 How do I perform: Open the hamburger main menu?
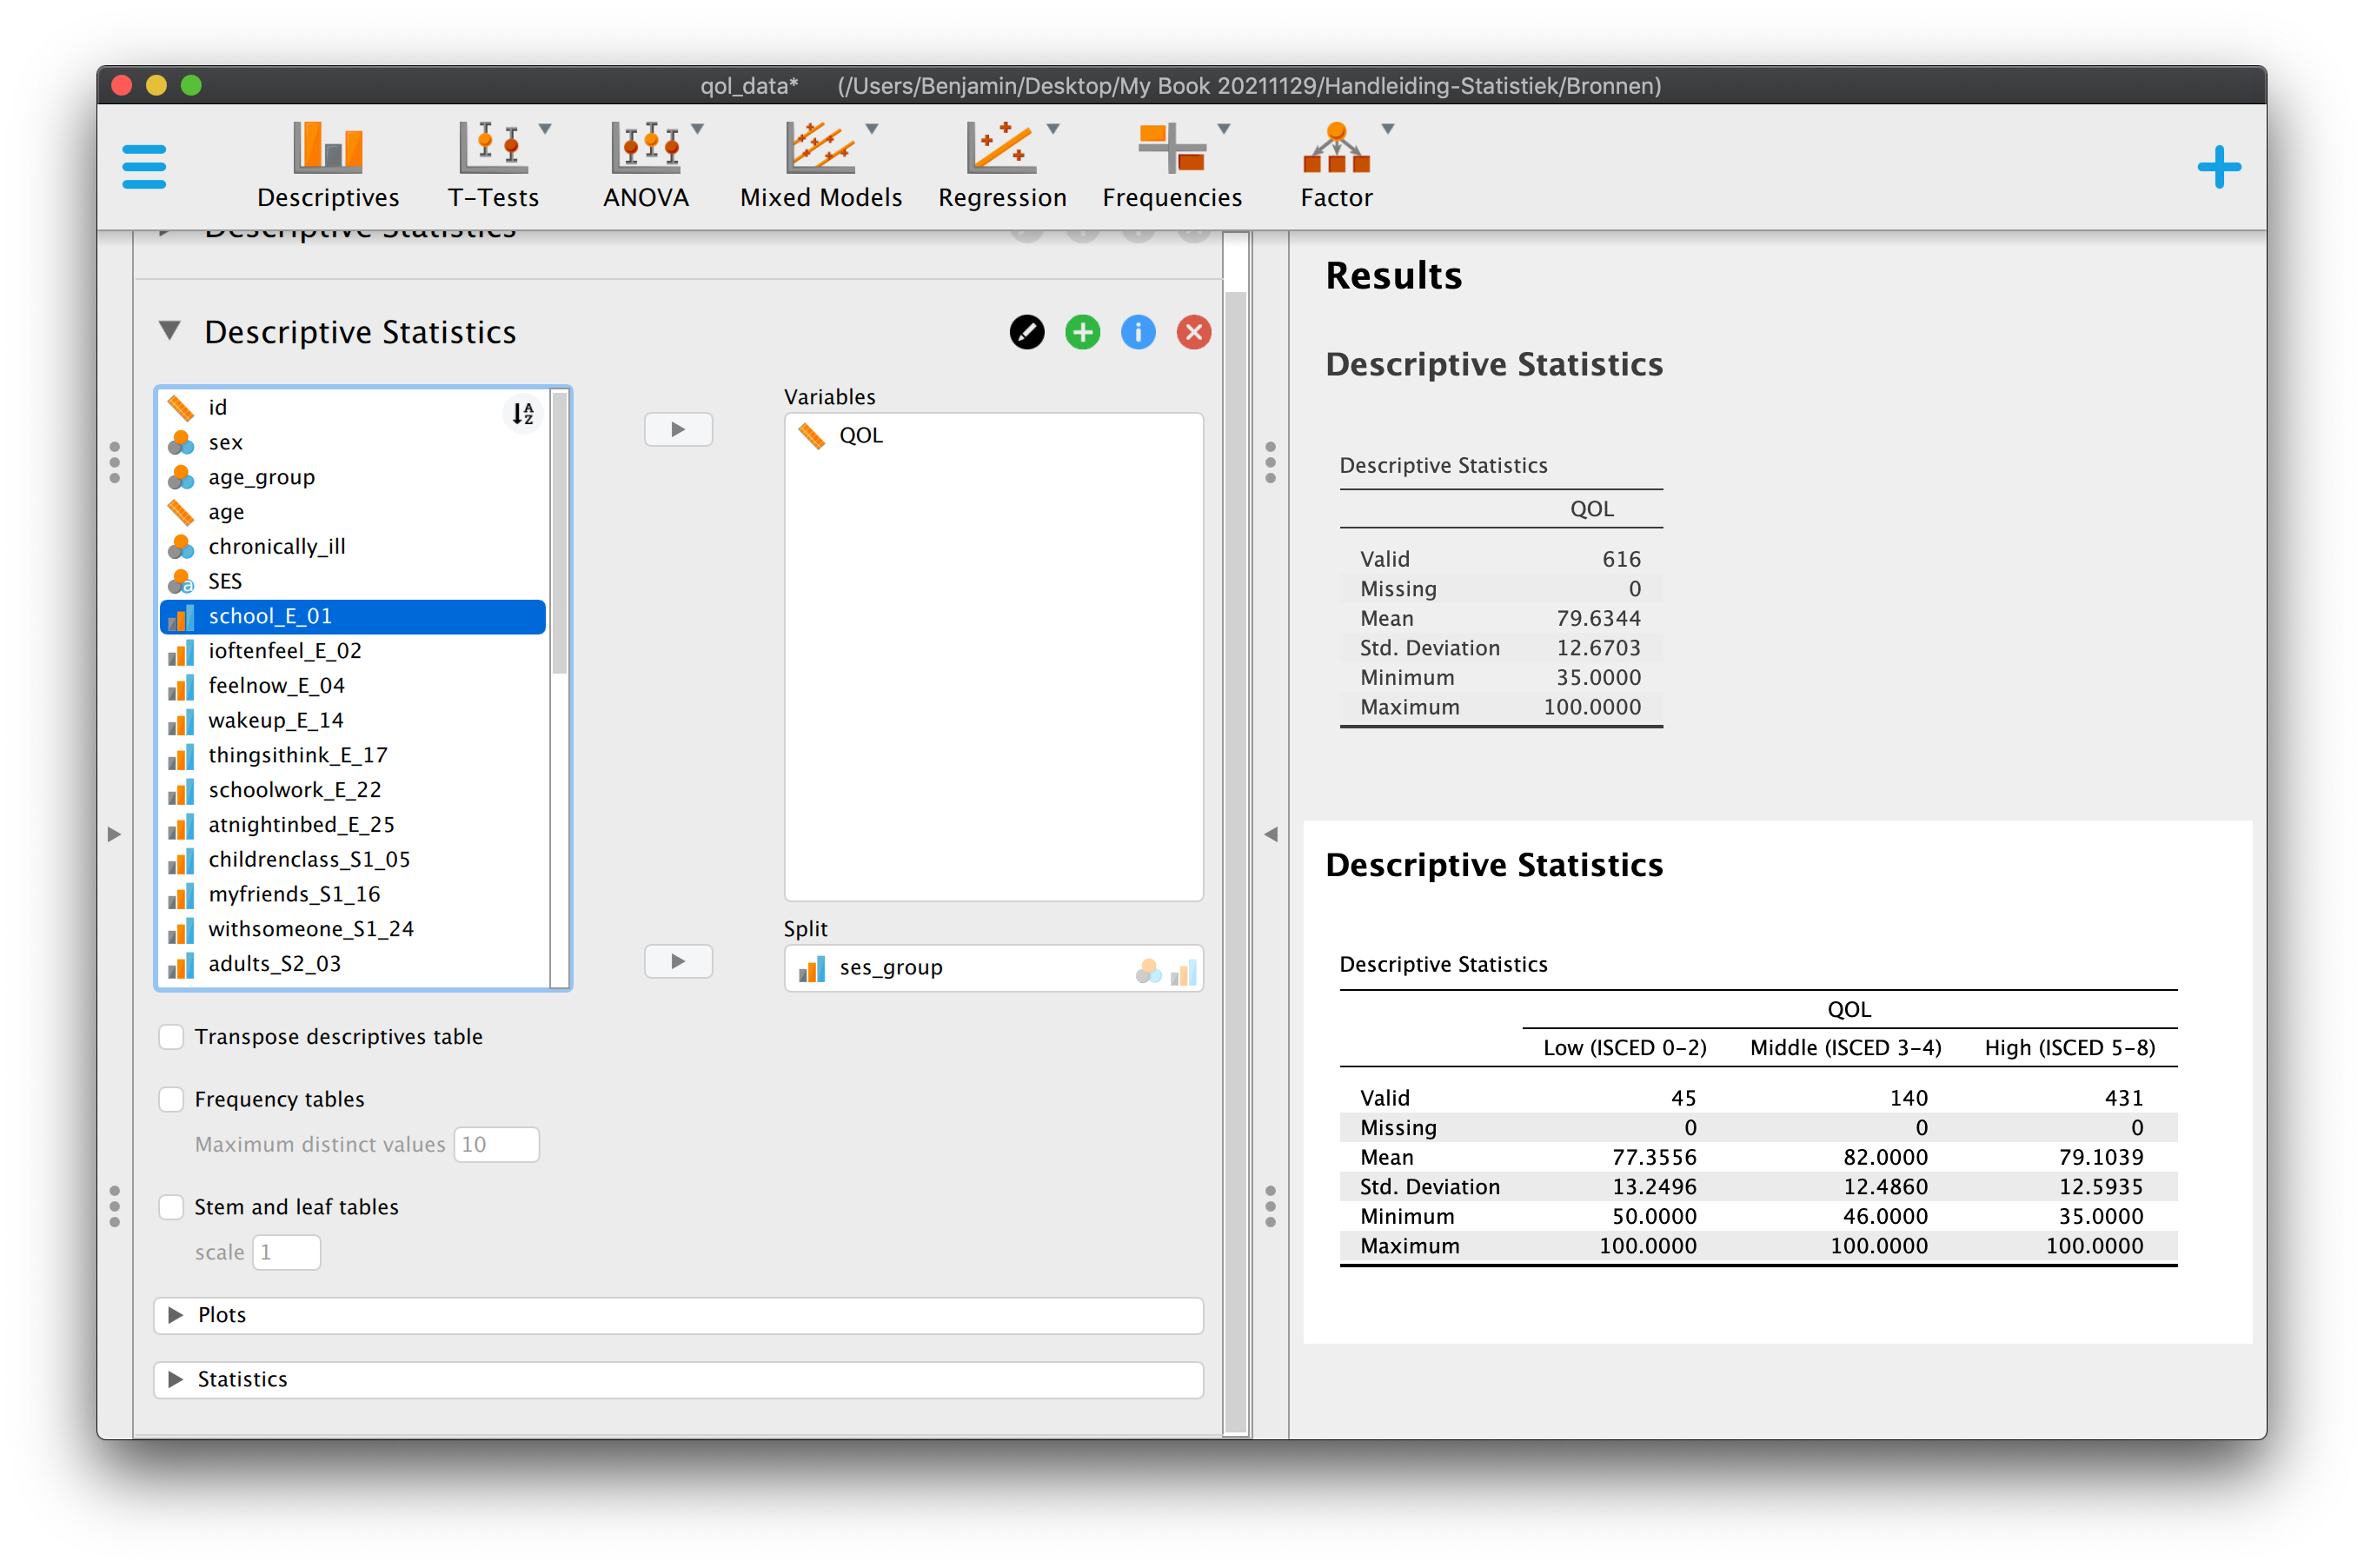click(x=144, y=167)
